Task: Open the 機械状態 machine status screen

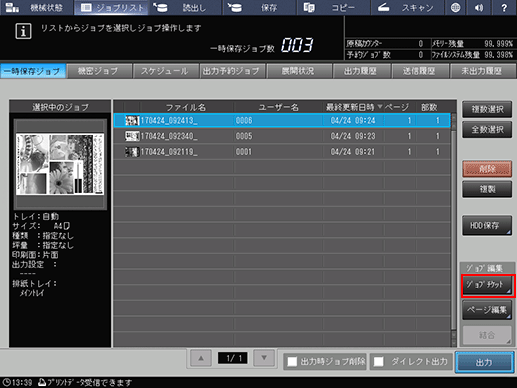Action: (x=37, y=7)
